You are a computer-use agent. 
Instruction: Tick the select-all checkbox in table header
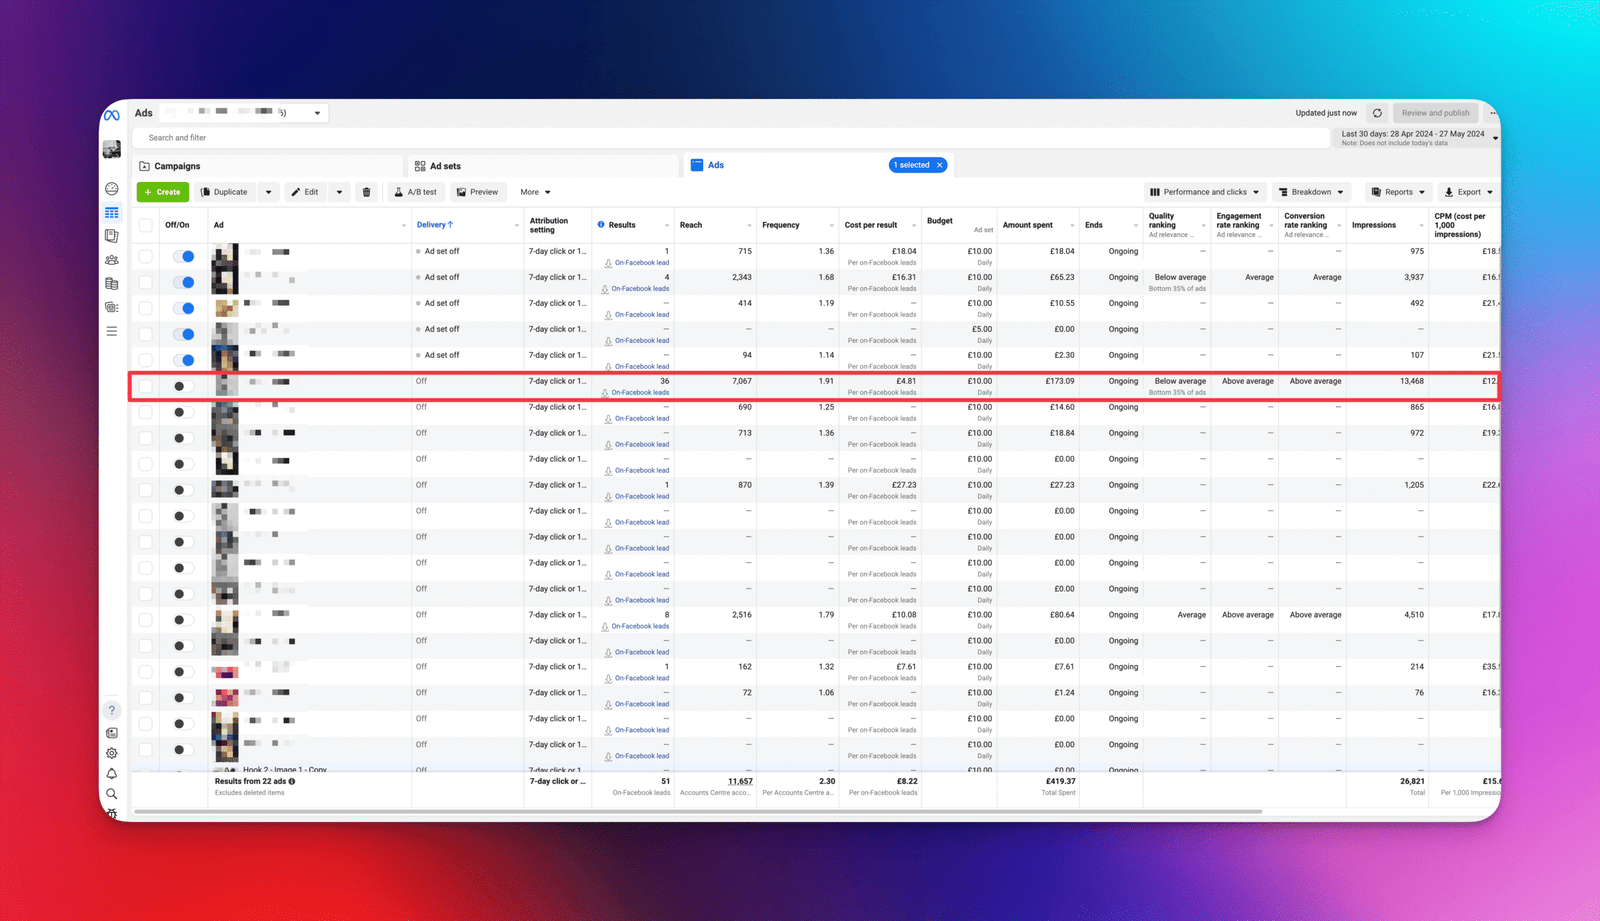click(146, 225)
